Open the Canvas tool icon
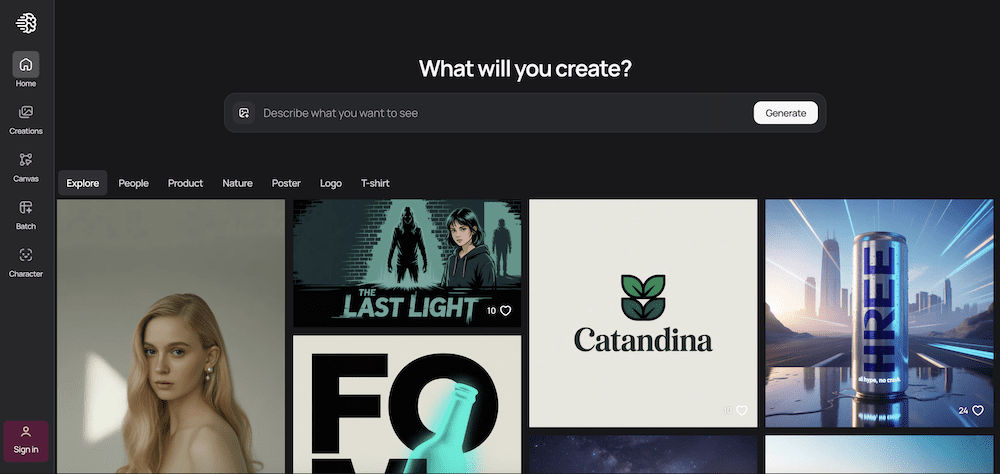Viewport: 1000px width, 474px height. click(26, 159)
